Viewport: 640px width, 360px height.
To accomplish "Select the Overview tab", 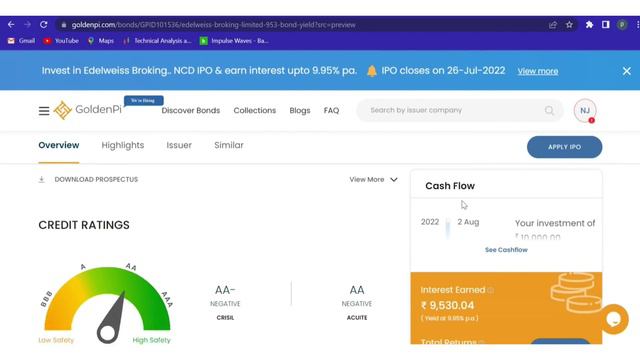I will point(59,145).
